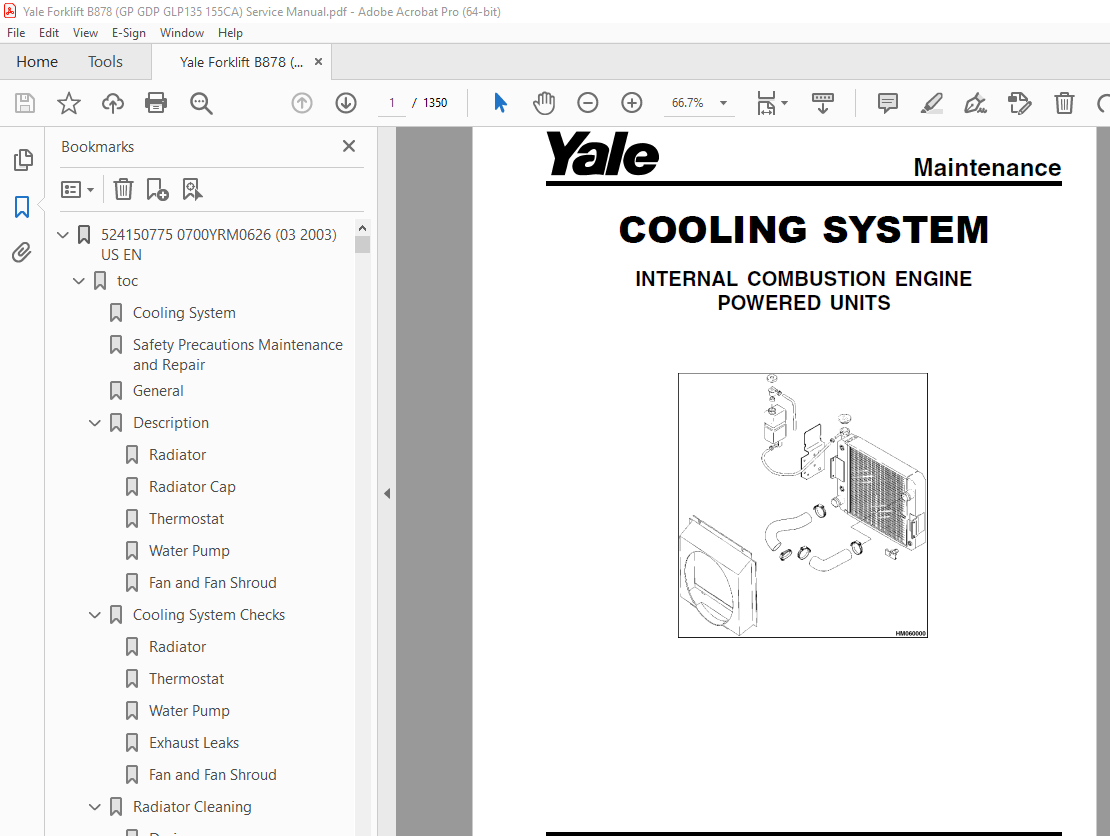This screenshot has height=836, width=1110.
Task: Open the View menu
Action: tap(85, 33)
